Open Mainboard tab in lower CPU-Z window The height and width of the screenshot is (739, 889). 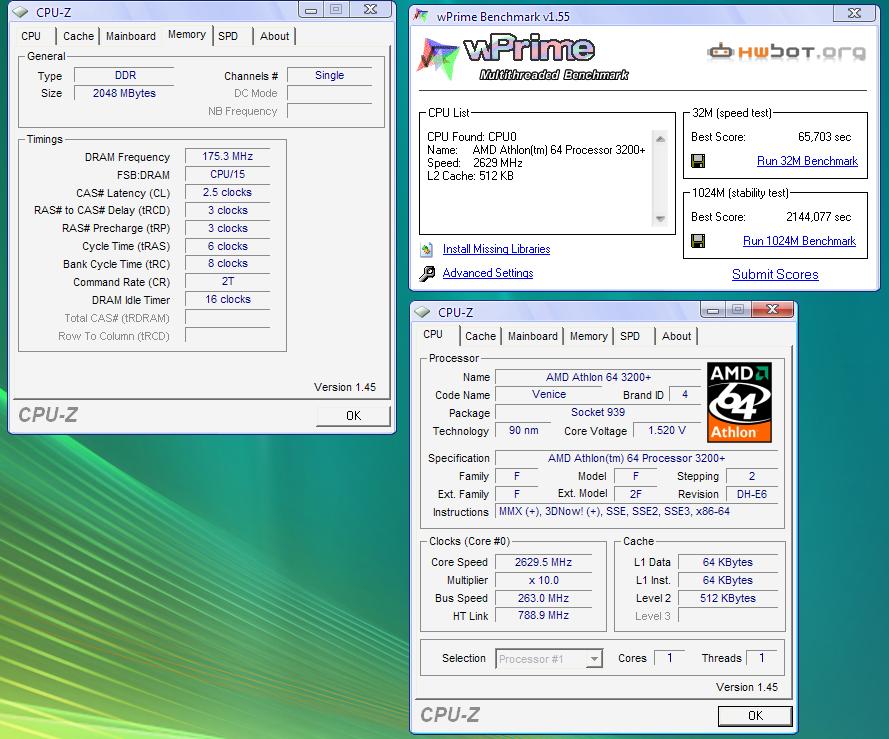point(532,336)
